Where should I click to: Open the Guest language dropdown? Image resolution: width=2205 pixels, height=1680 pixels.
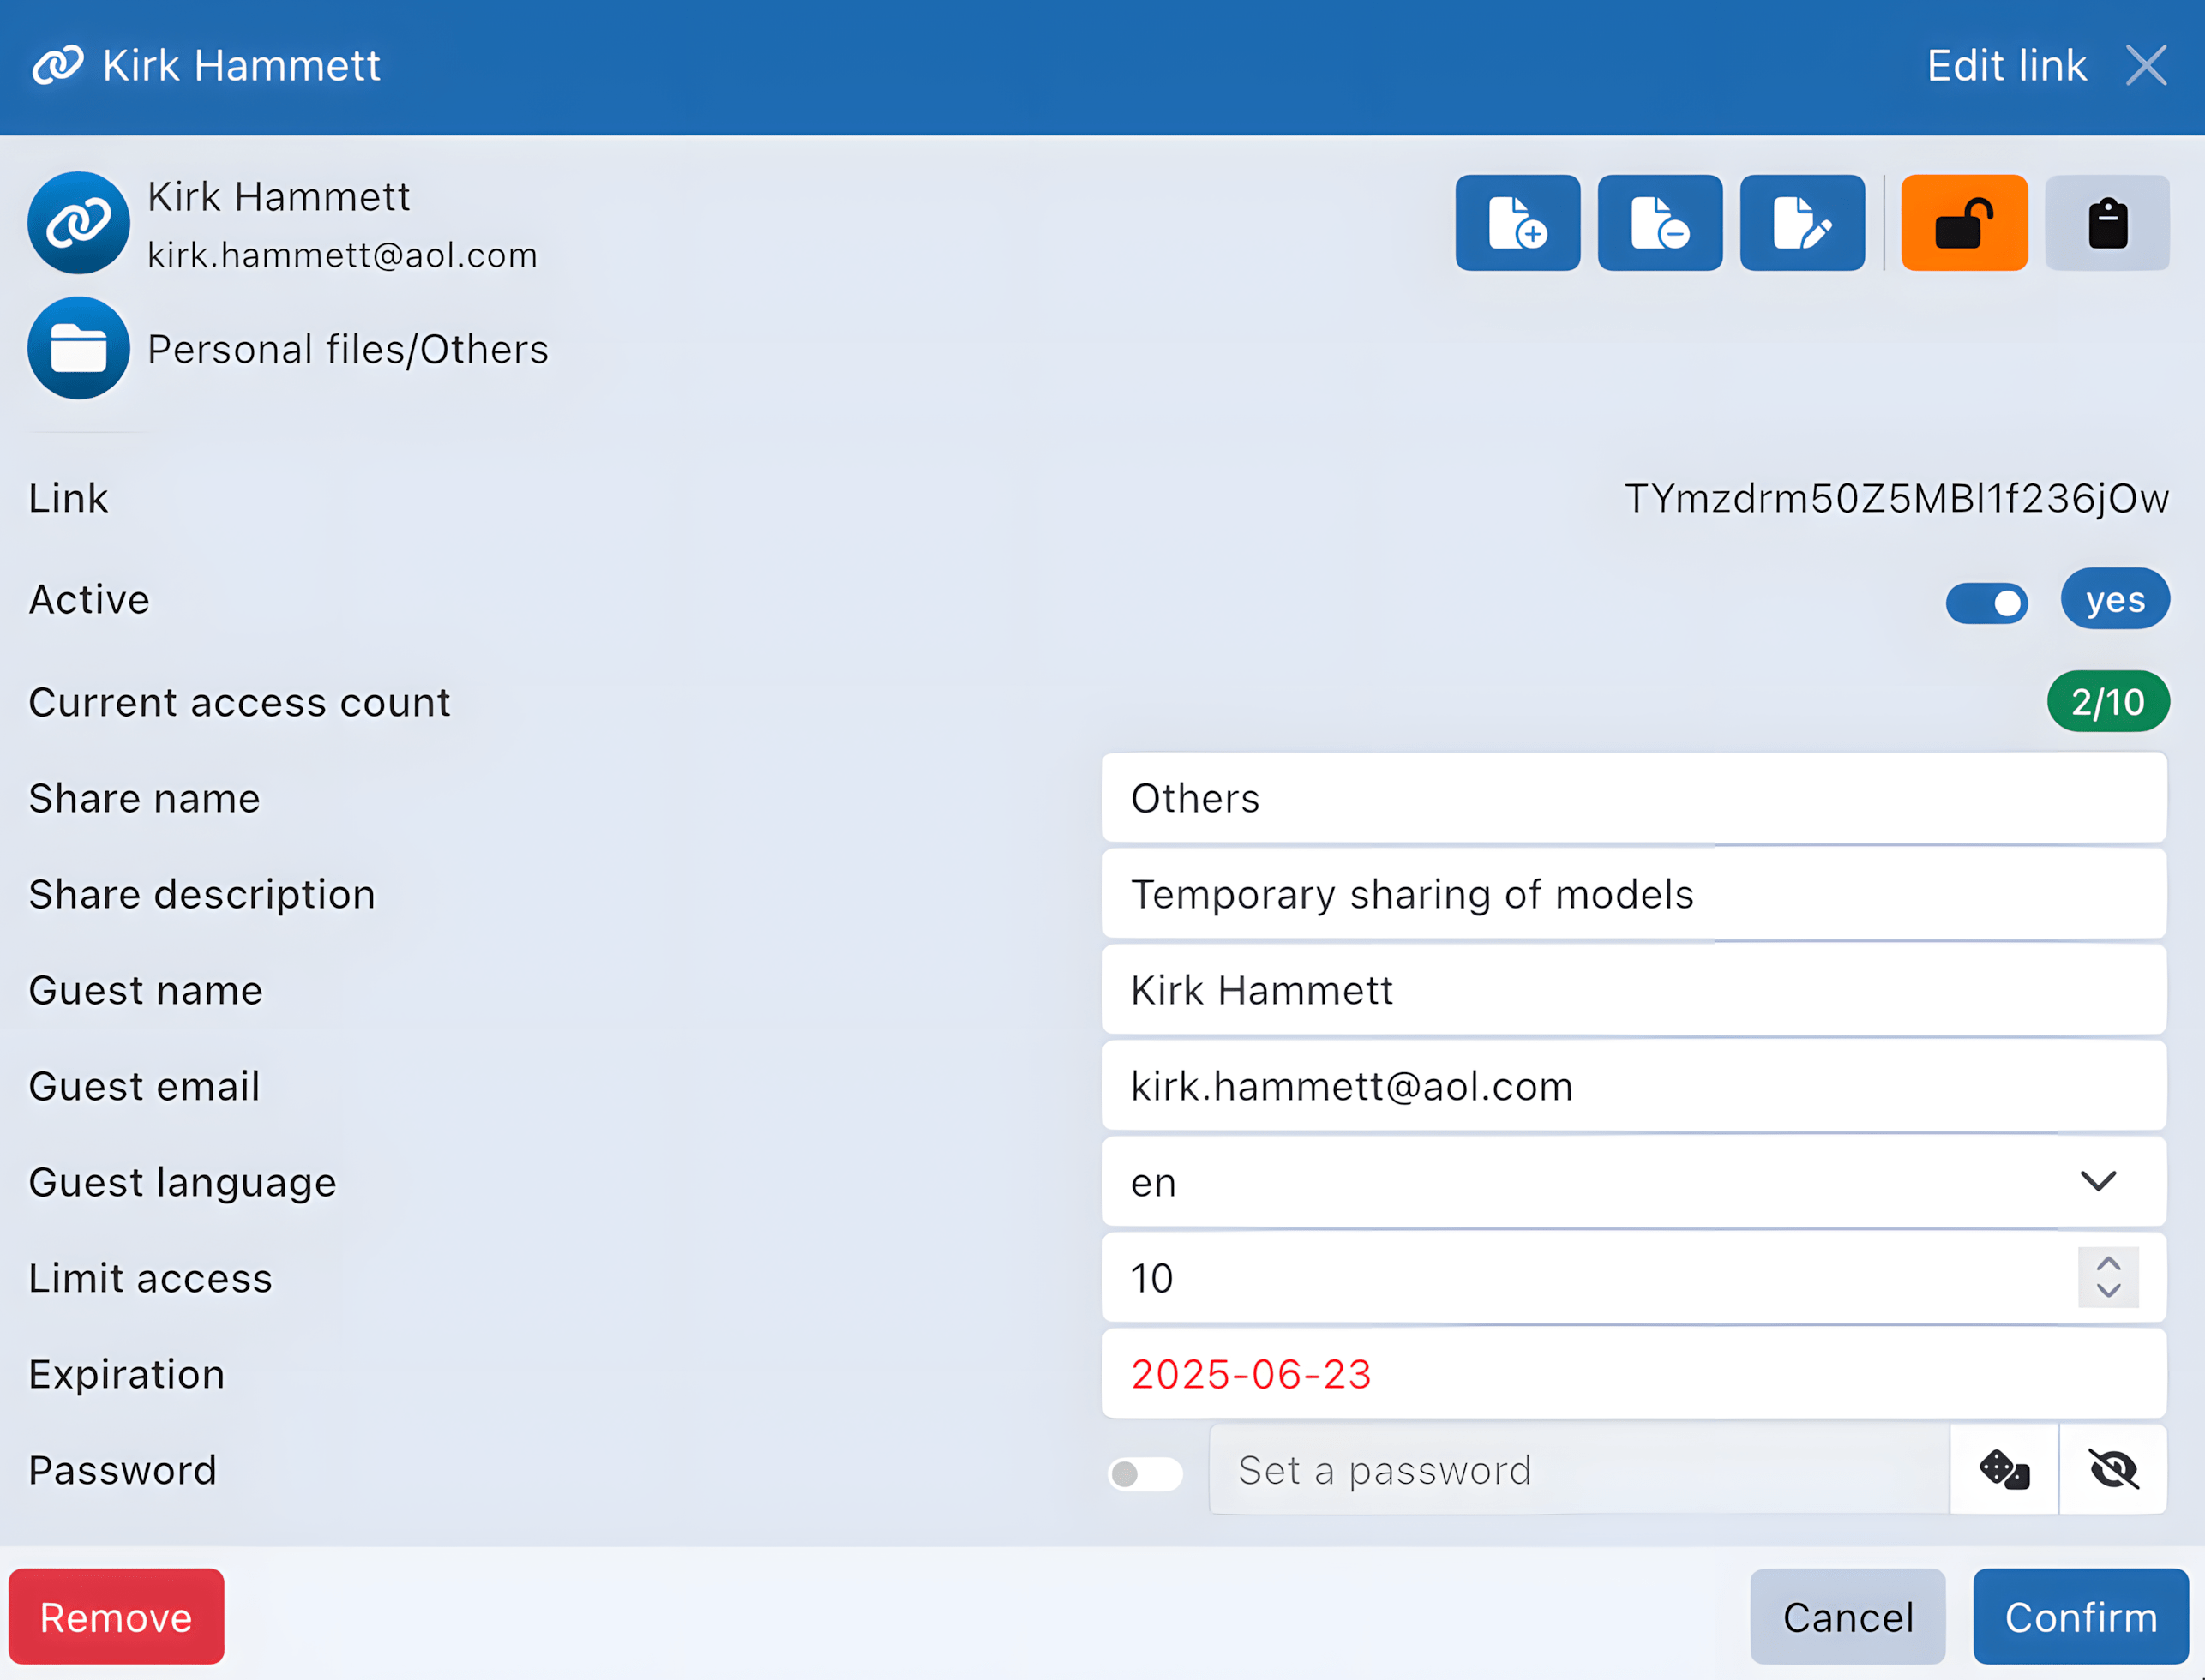pyautogui.click(x=2099, y=1181)
